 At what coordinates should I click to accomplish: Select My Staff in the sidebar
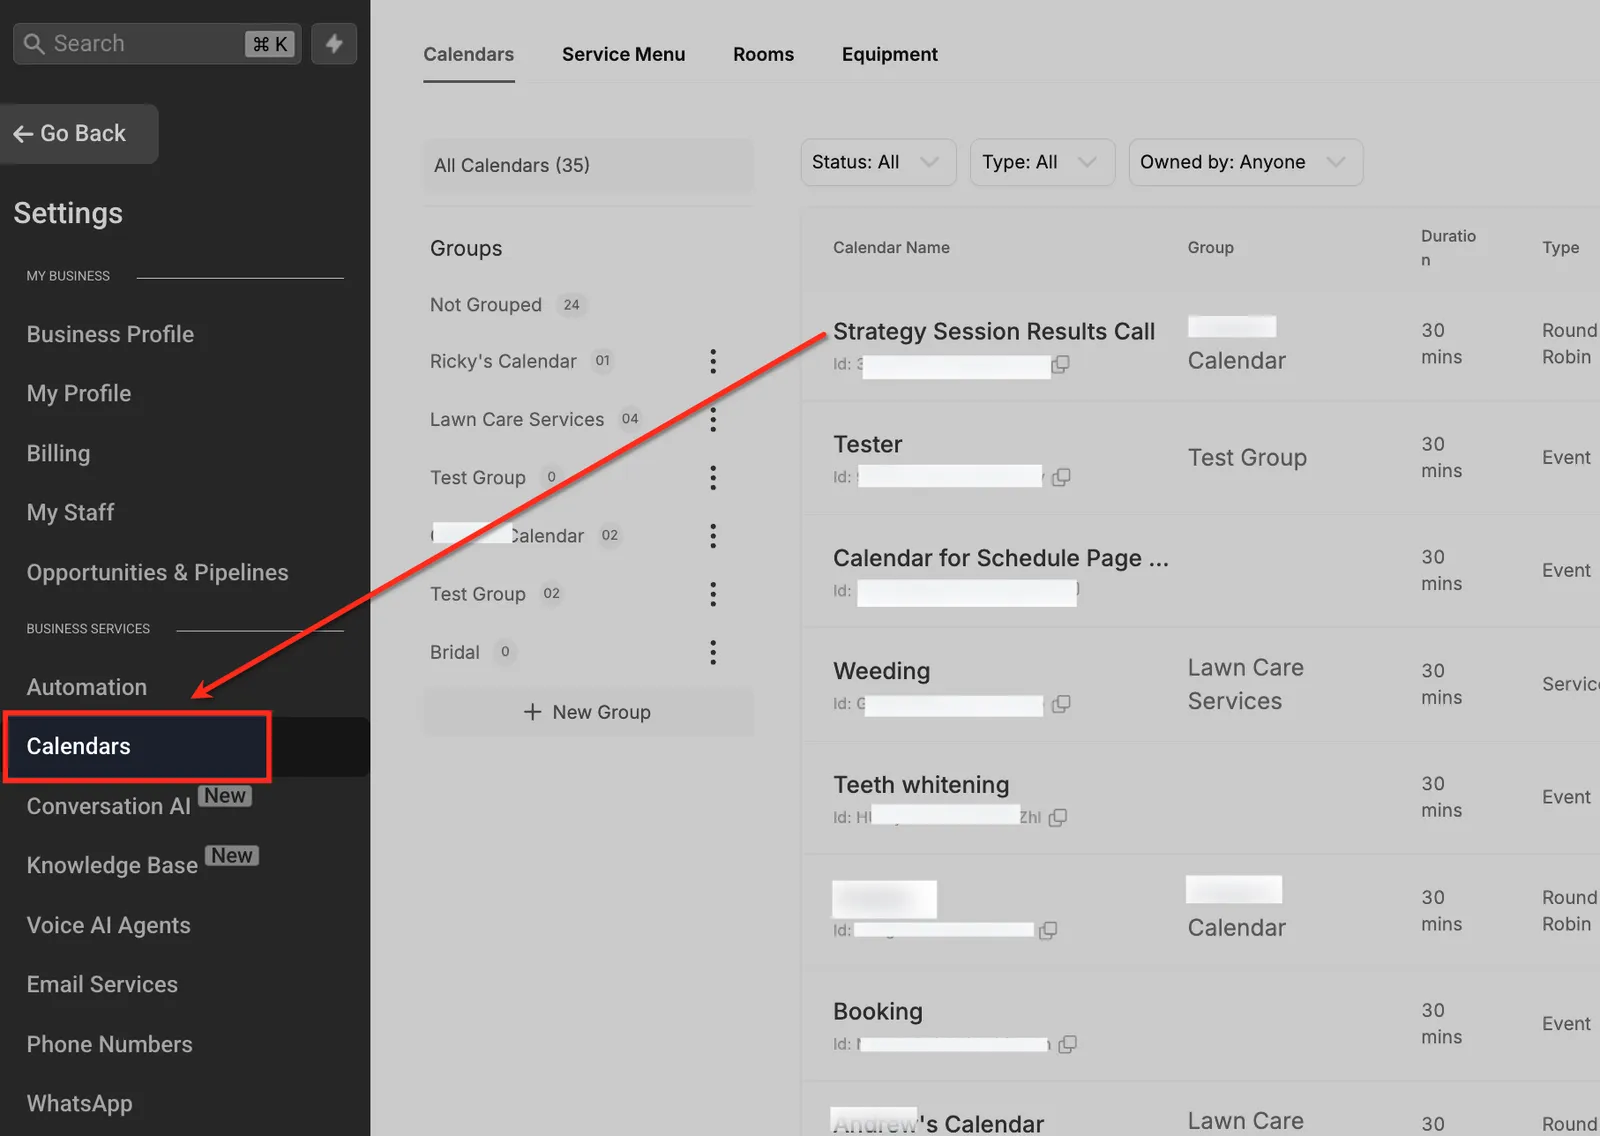[x=70, y=513]
